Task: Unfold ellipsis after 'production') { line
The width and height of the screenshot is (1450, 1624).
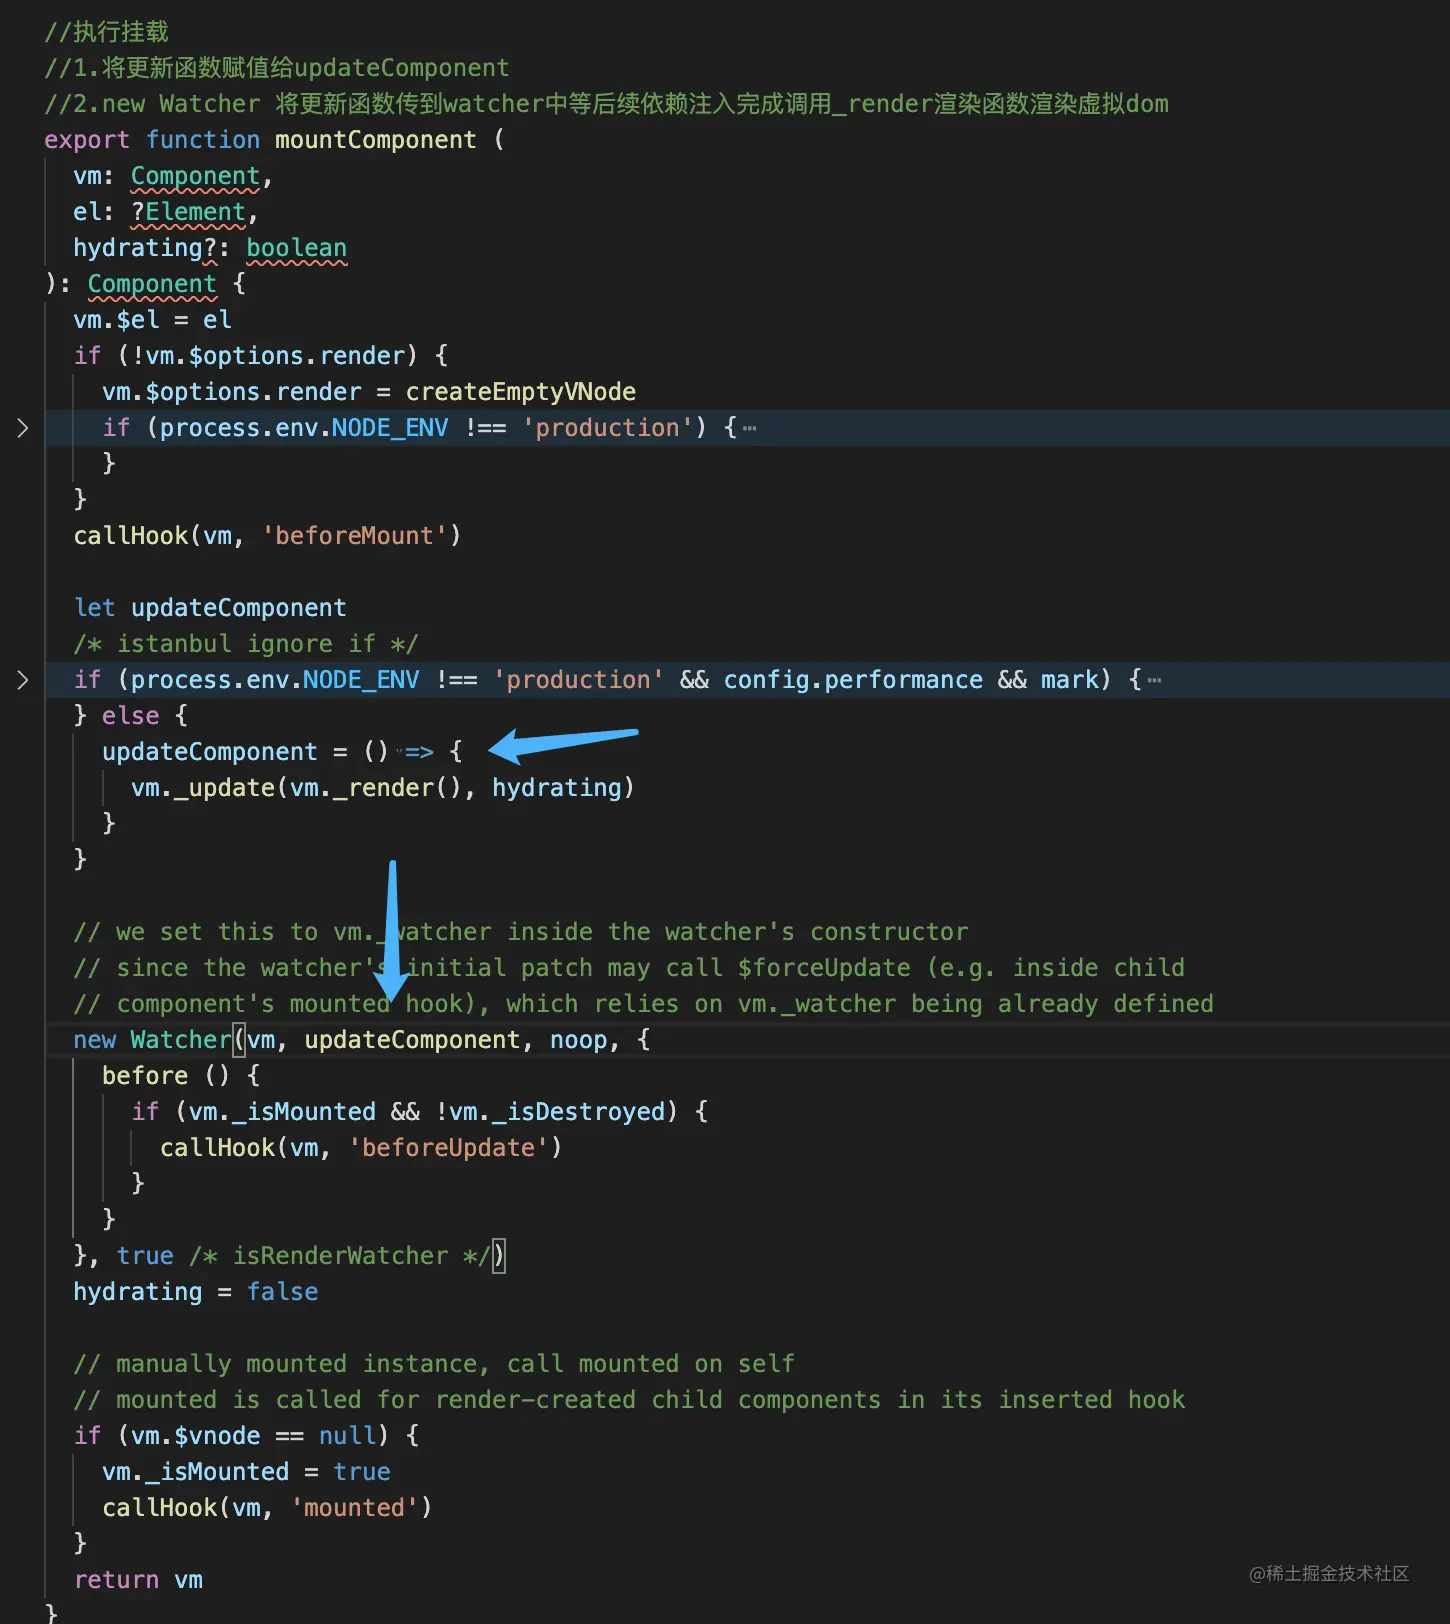Action: click(750, 428)
